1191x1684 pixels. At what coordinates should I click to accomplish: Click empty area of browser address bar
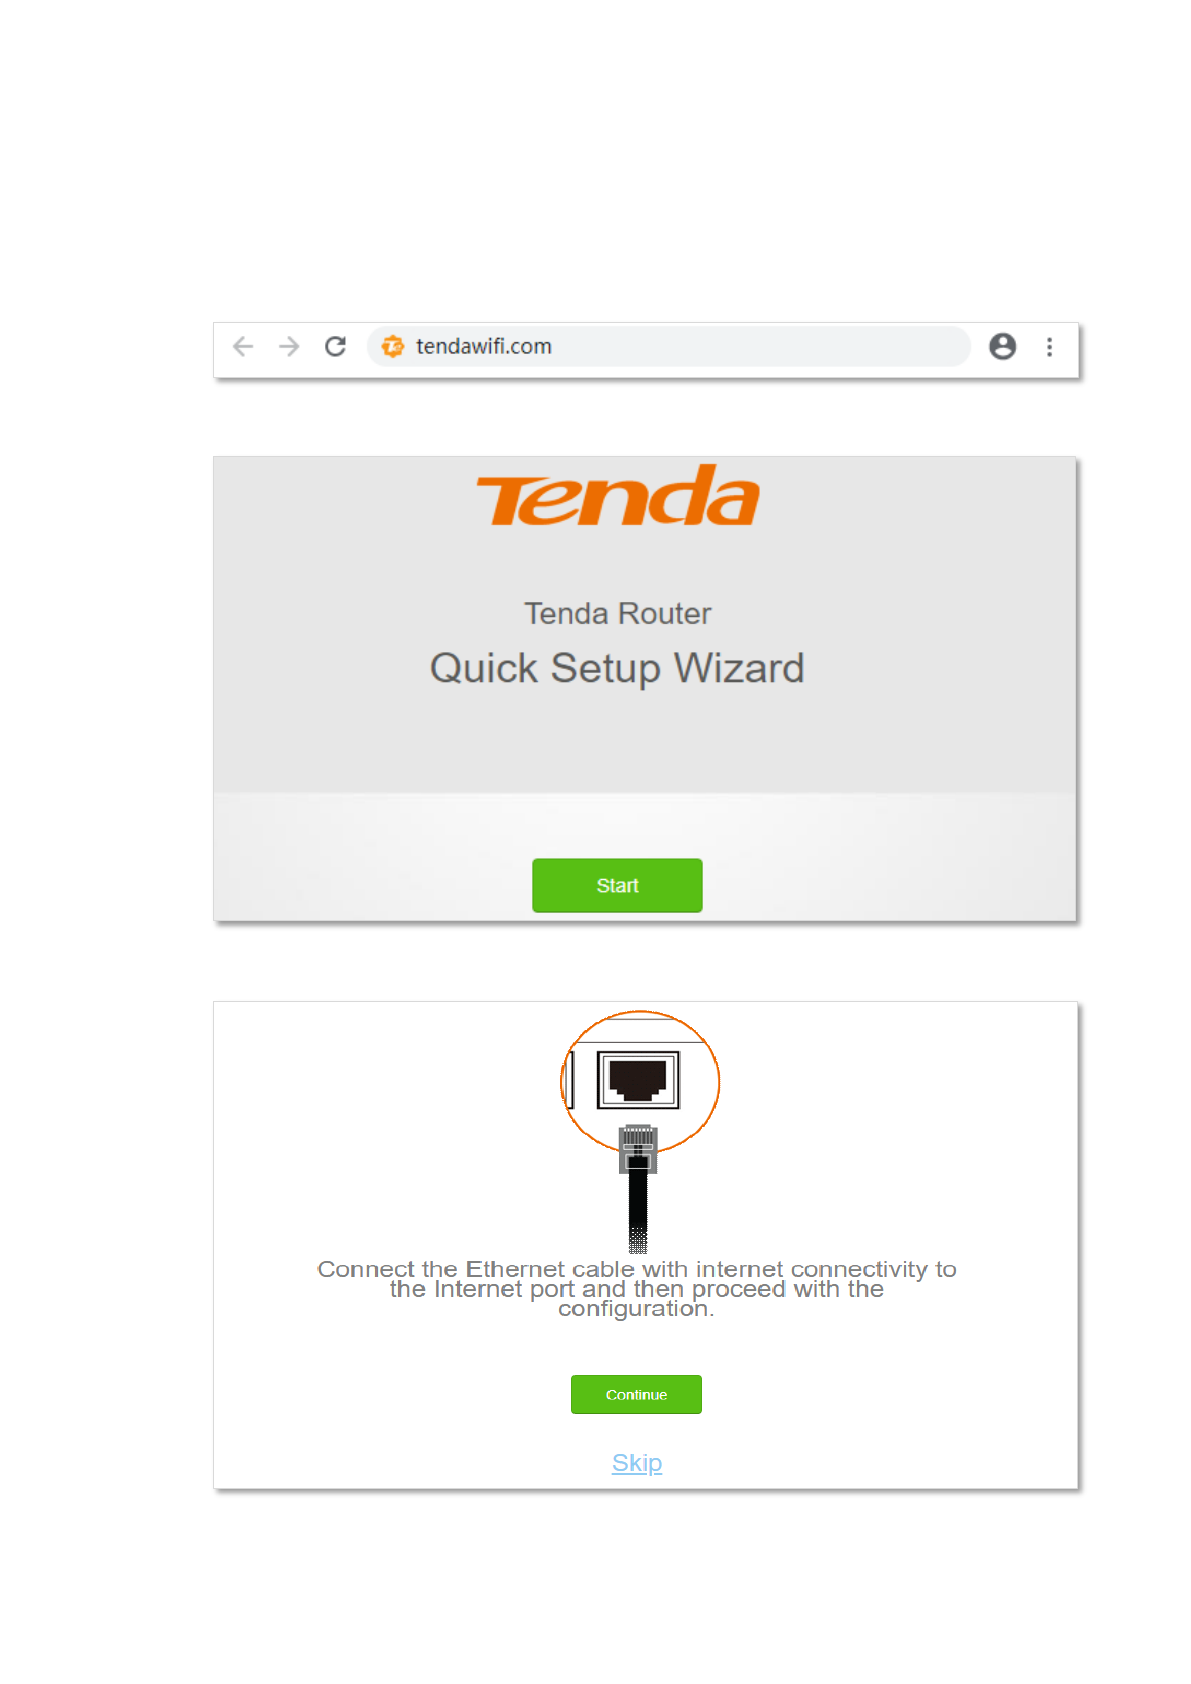[x=760, y=346]
